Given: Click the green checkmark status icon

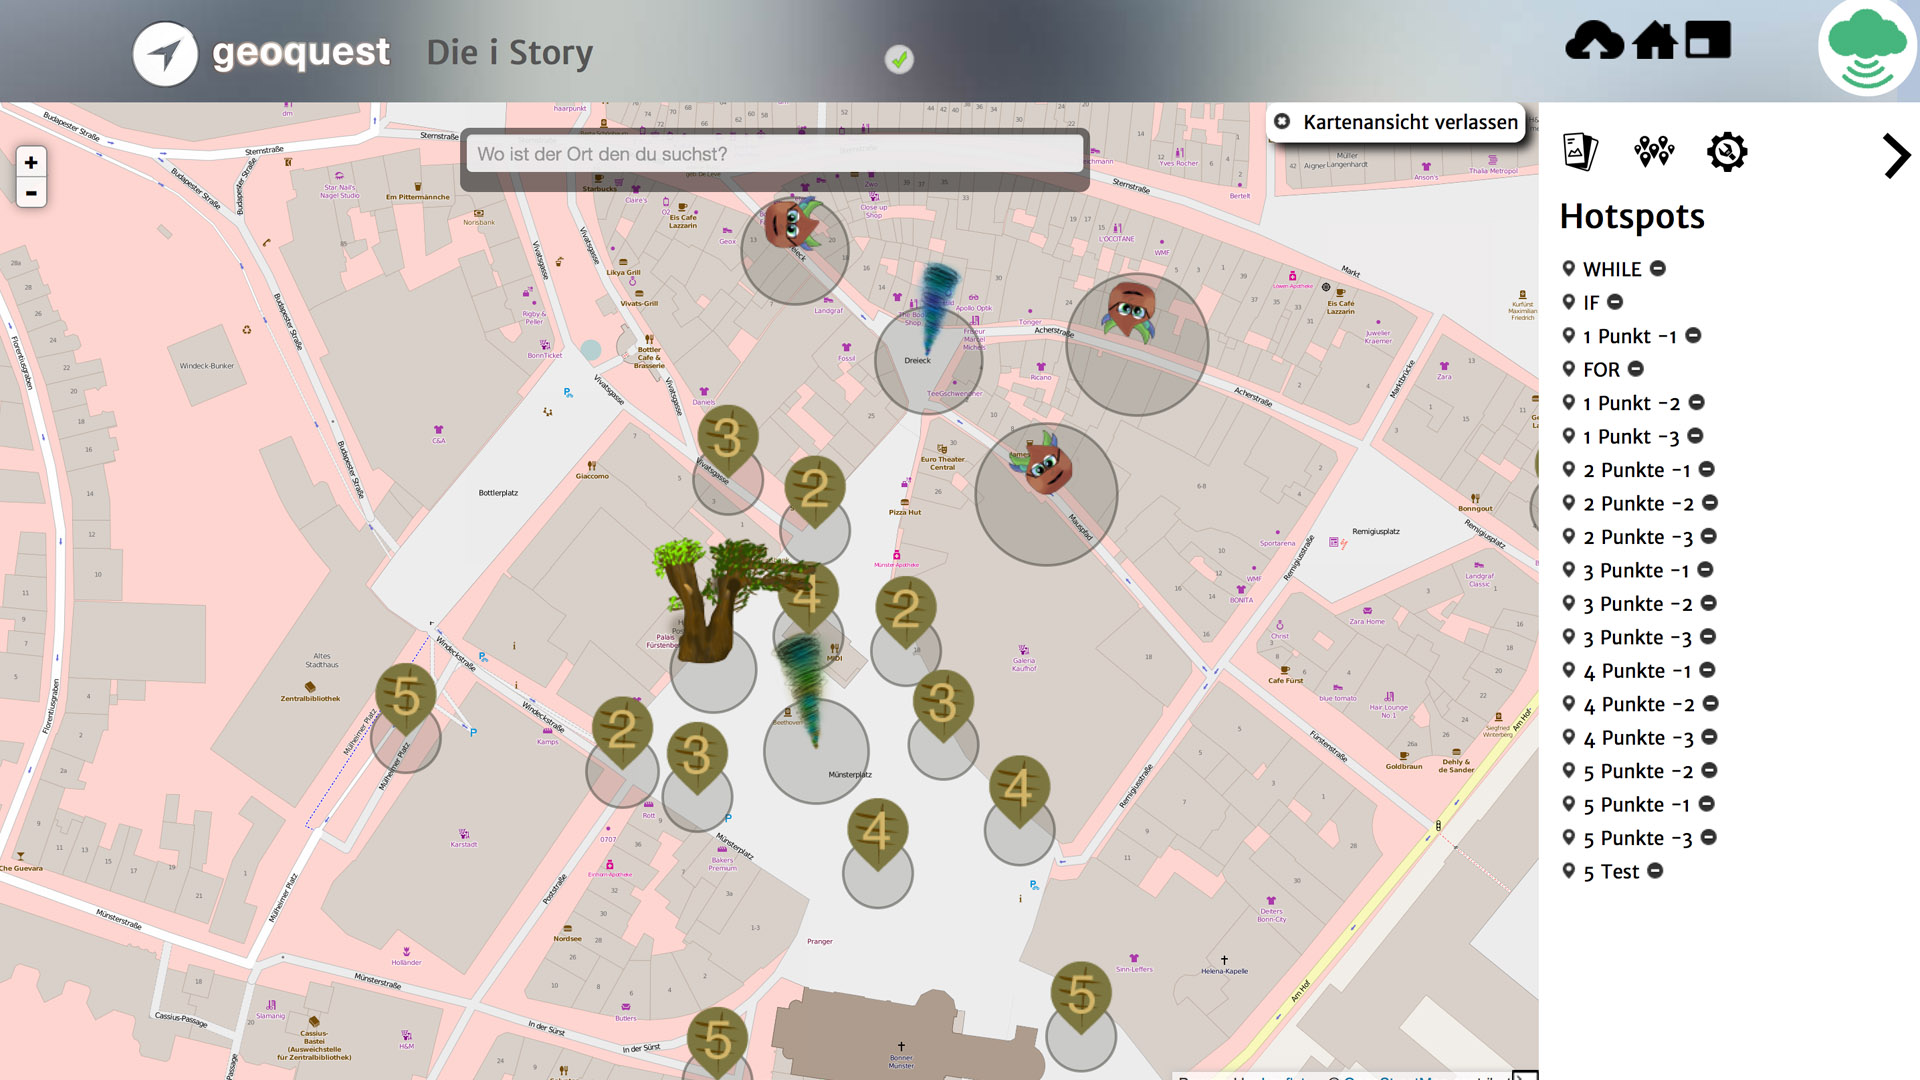Looking at the screenshot, I should tap(899, 60).
